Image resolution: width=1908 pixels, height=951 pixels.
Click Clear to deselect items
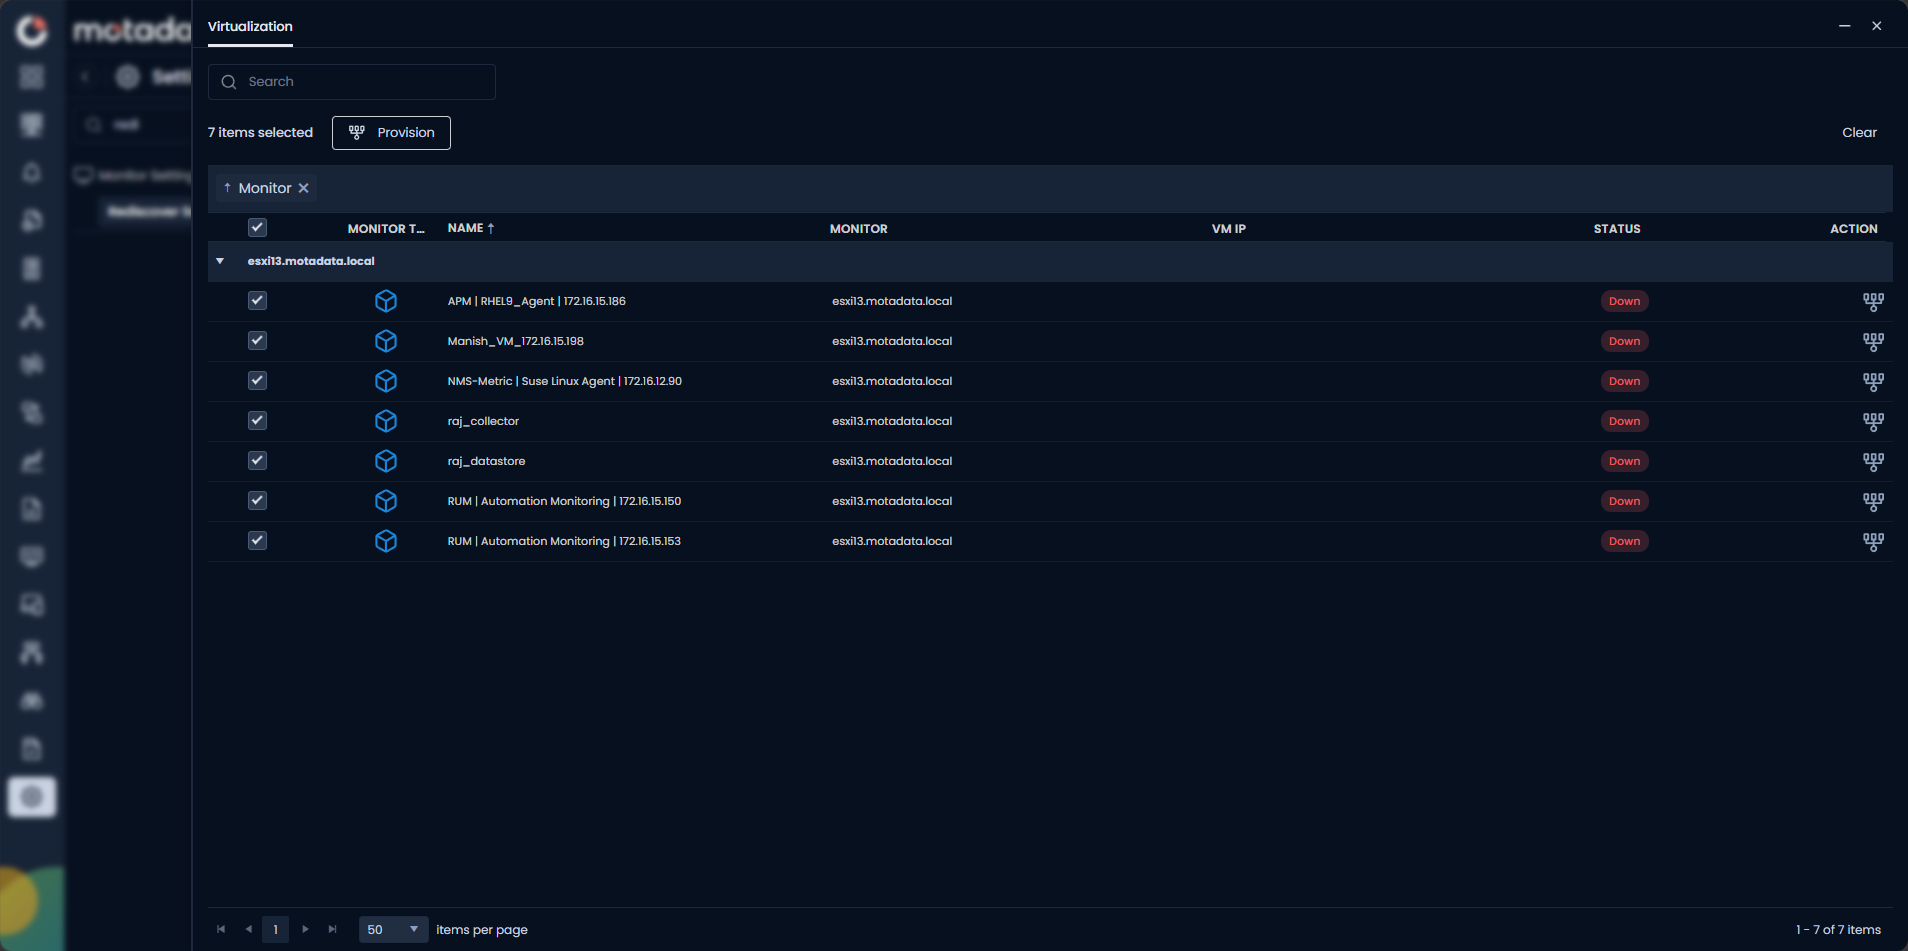[x=1859, y=133]
